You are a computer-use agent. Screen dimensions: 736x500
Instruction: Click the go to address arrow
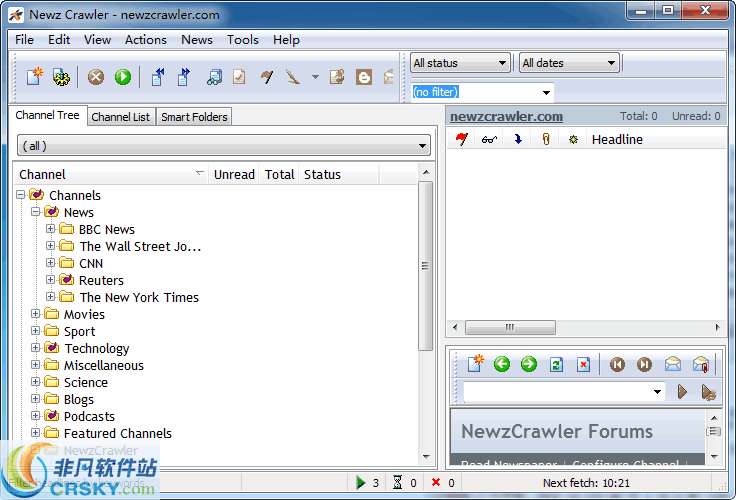coord(682,392)
